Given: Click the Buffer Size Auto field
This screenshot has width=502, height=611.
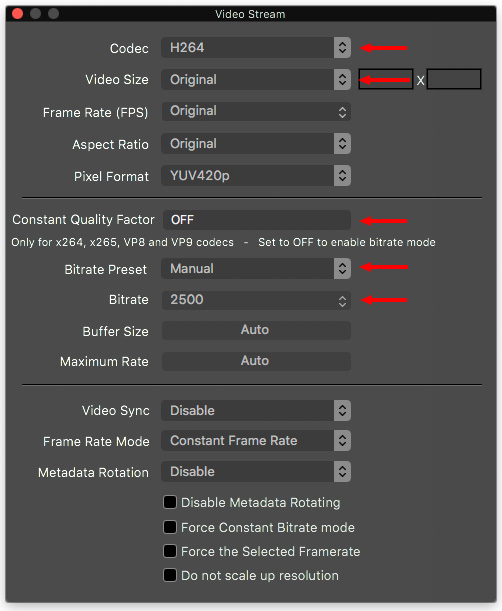Looking at the screenshot, I should tap(256, 330).
